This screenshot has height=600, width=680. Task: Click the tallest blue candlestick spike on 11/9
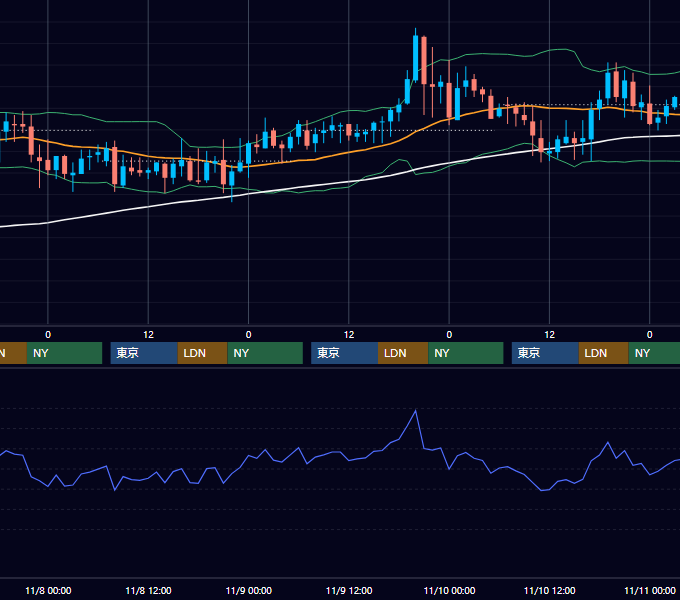tap(415, 58)
